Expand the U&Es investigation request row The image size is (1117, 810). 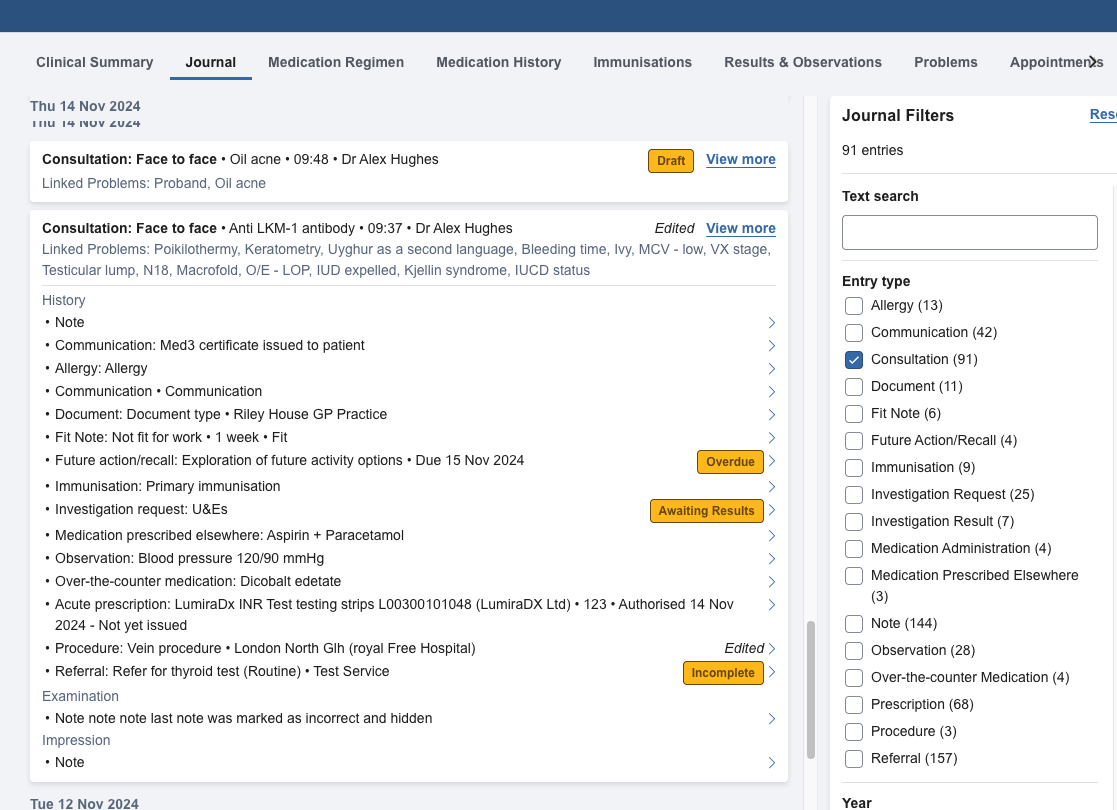[x=771, y=511]
